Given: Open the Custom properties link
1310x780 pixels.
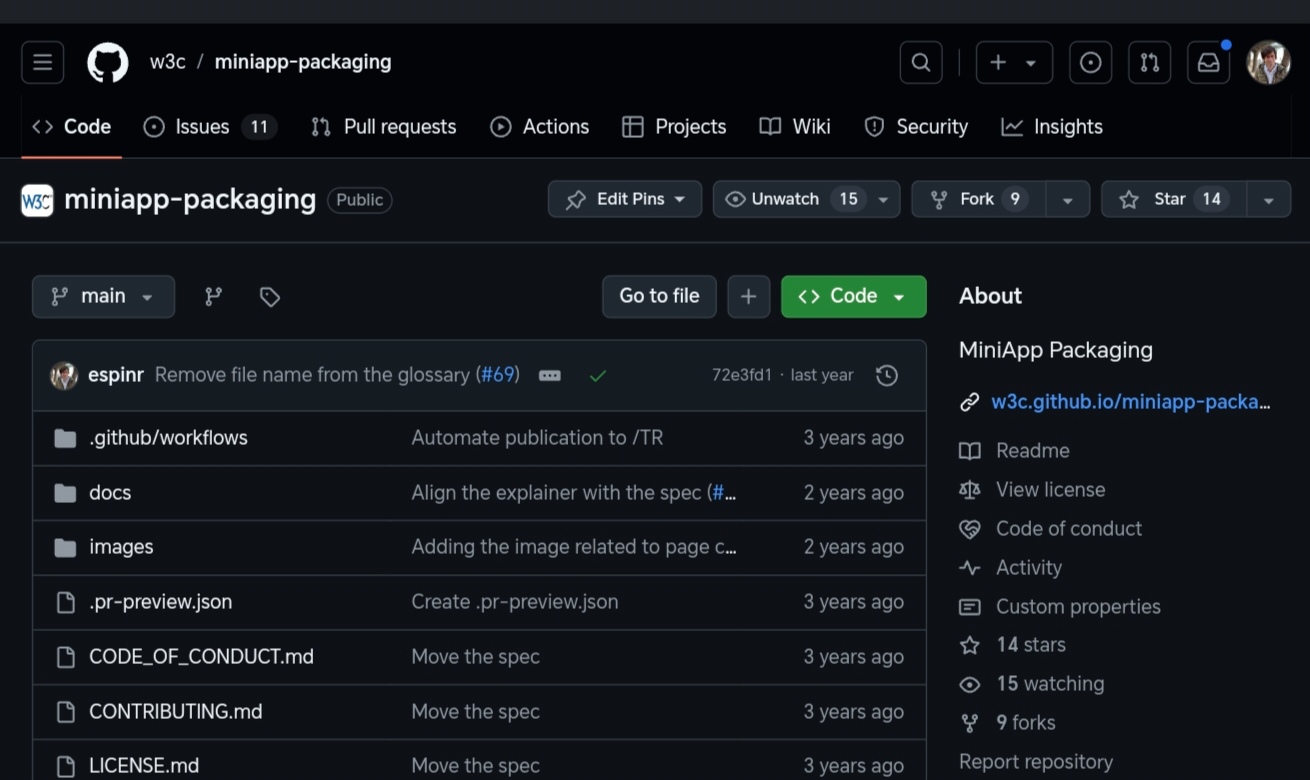Looking at the screenshot, I should click(1078, 607).
